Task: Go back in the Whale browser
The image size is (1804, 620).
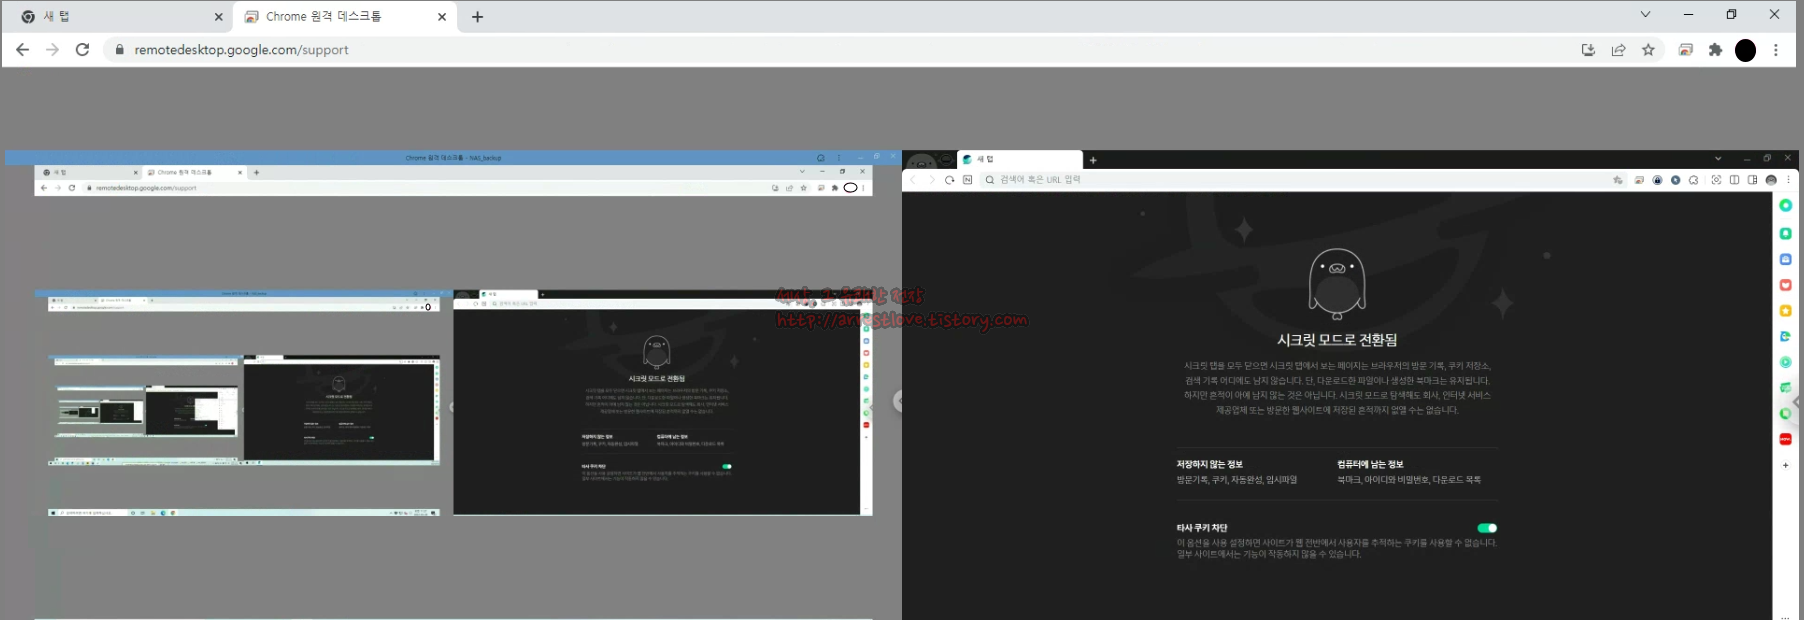Action: 913,180
